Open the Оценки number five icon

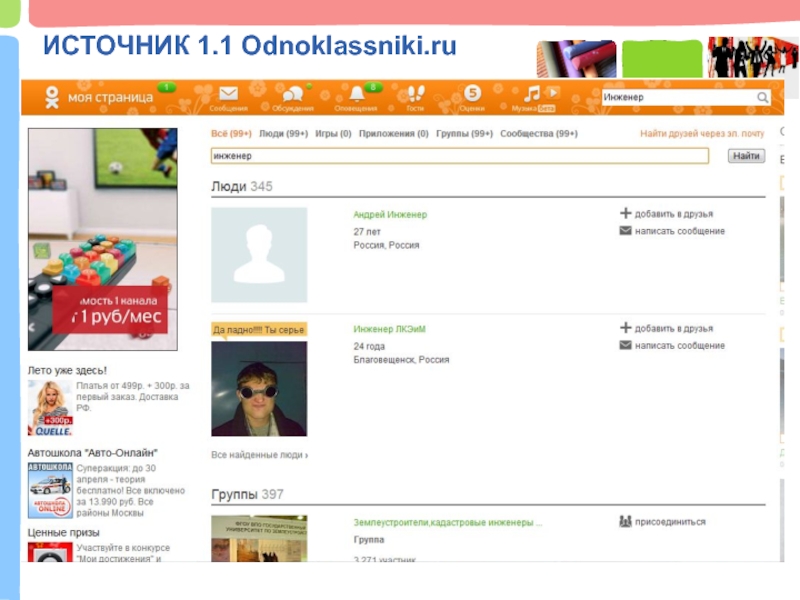(472, 93)
